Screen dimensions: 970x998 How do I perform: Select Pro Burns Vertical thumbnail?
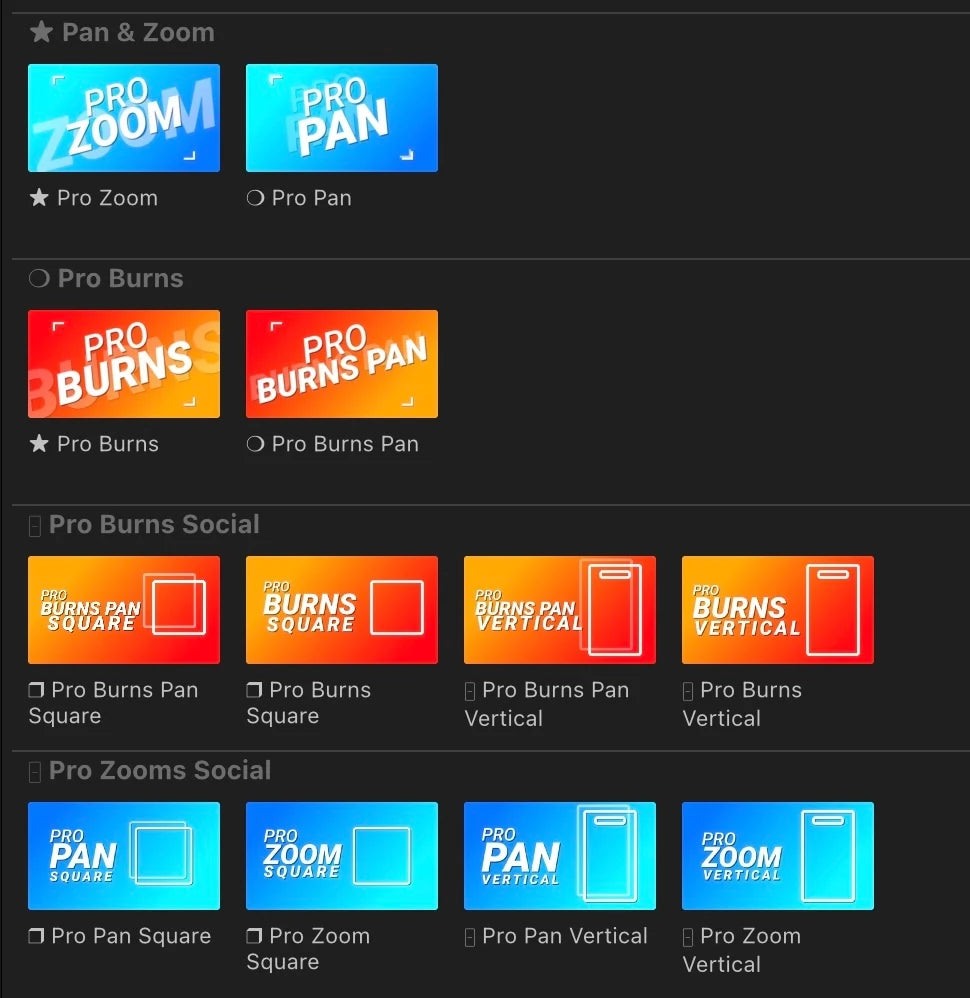[778, 610]
